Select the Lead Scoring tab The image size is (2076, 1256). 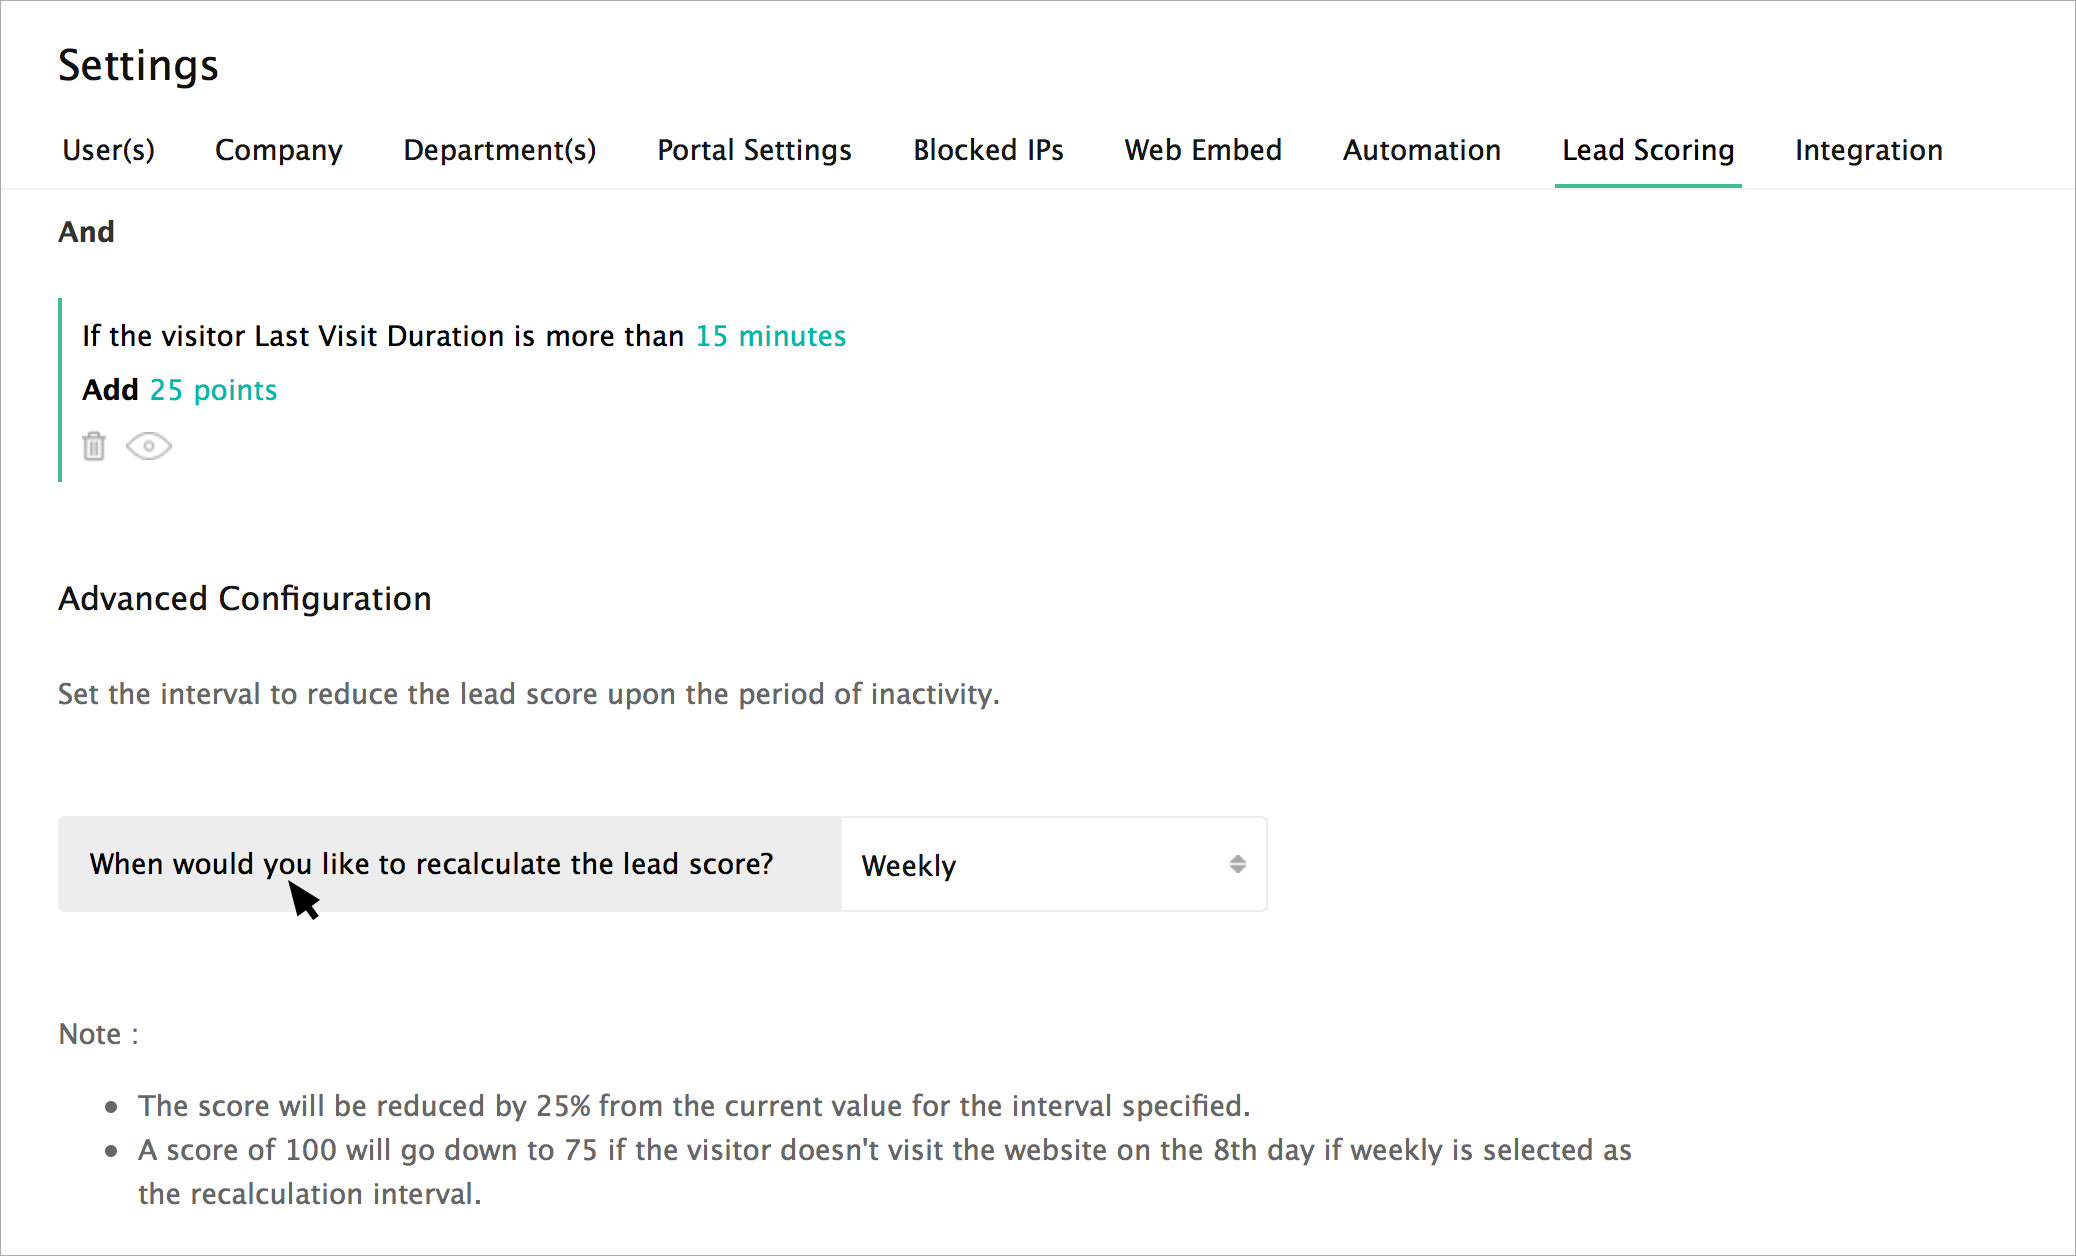(x=1647, y=150)
